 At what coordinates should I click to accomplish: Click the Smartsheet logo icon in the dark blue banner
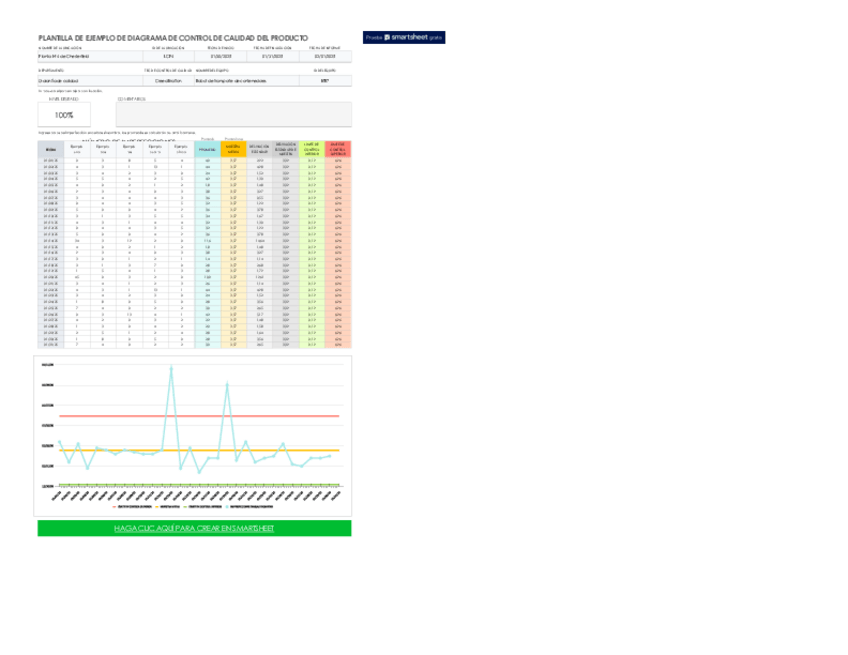point(387,37)
